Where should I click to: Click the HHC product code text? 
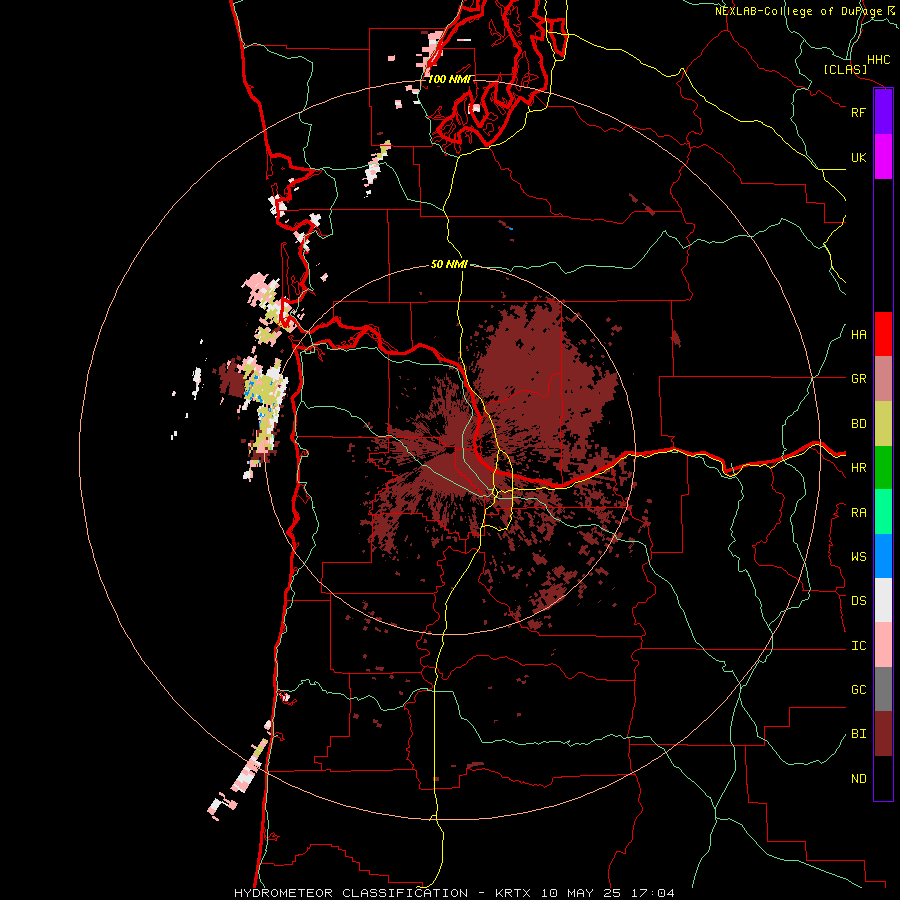pyautogui.click(x=879, y=60)
